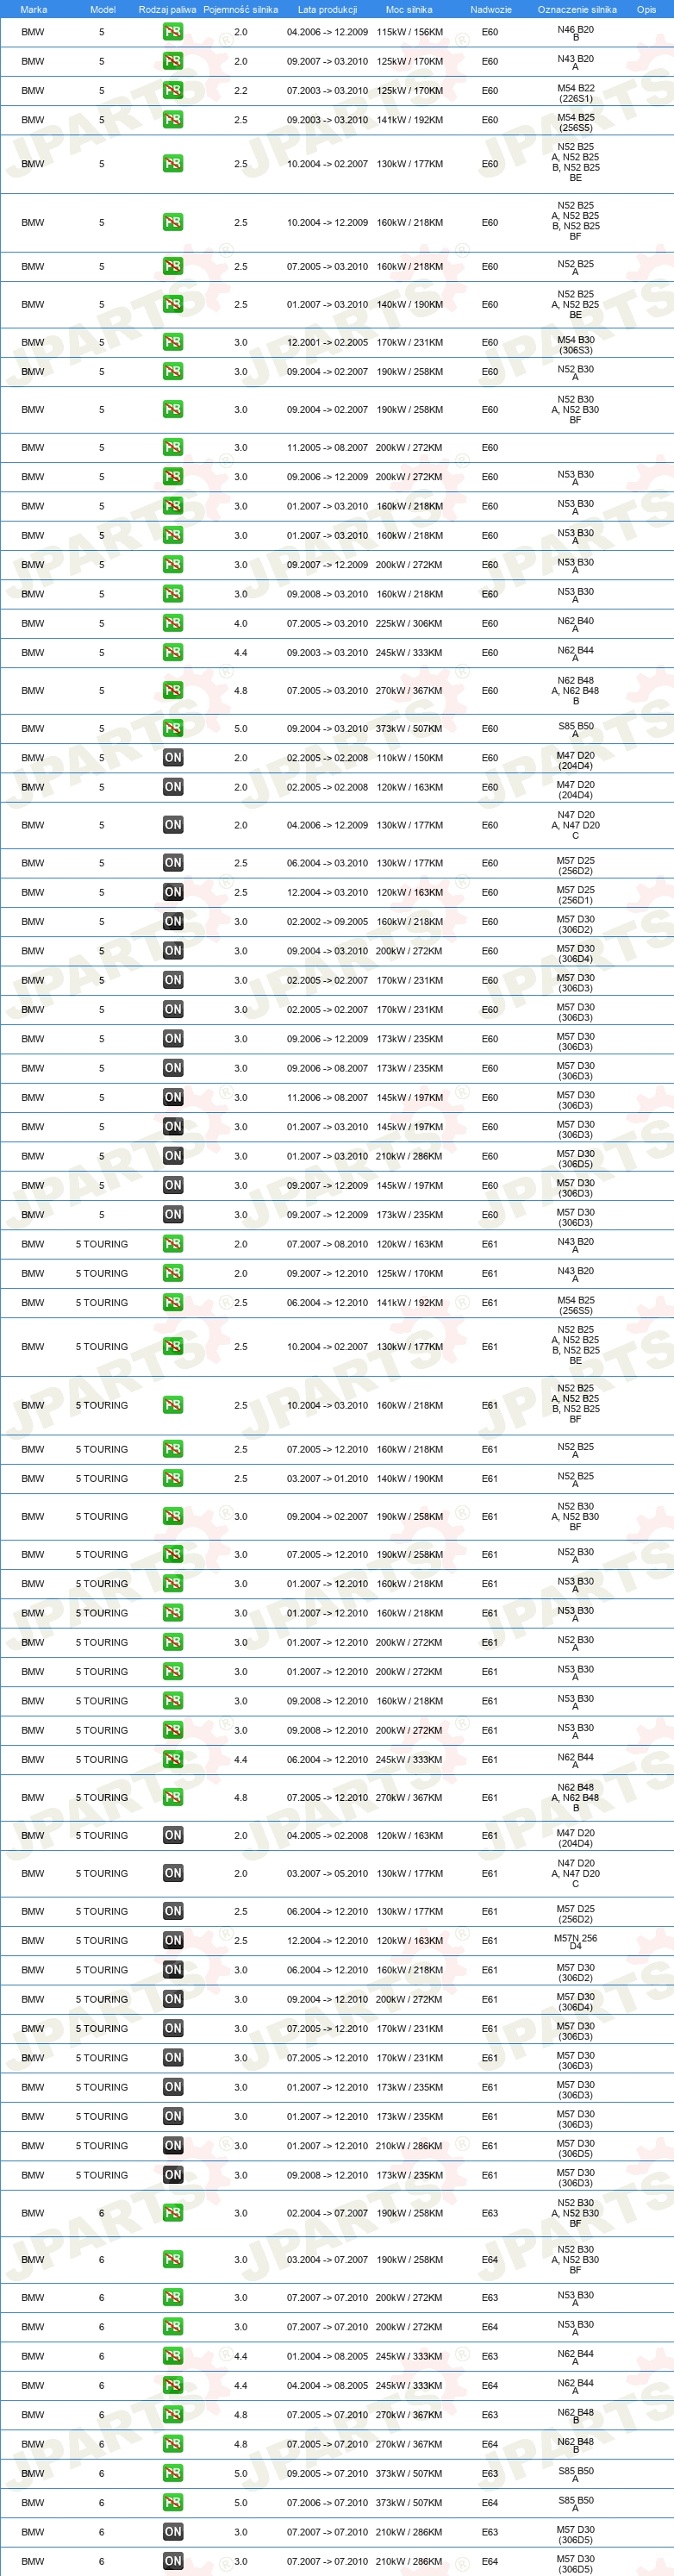
Task: Click ON icon in E60 210kW / 286KM row
Action: click(172, 1155)
